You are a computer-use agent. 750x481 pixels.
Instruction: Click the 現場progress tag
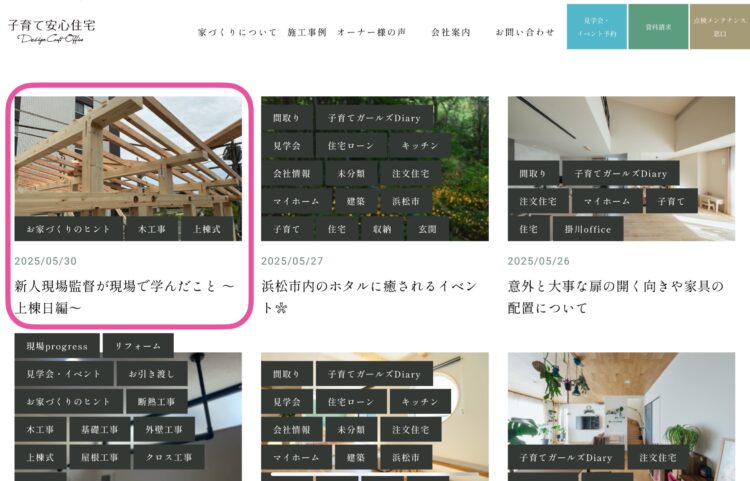click(x=57, y=346)
